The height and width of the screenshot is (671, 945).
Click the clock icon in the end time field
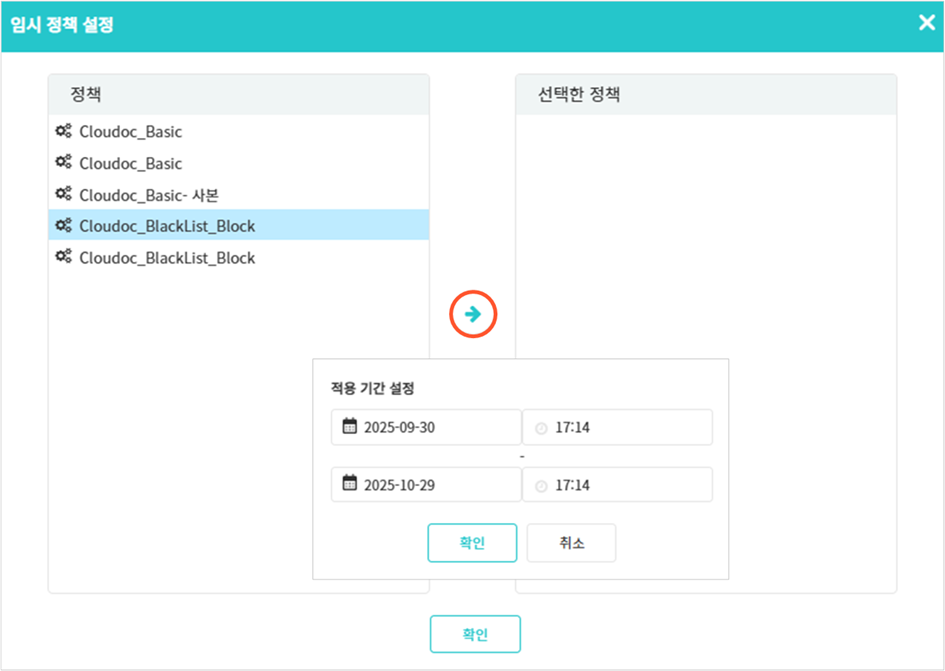(x=541, y=486)
